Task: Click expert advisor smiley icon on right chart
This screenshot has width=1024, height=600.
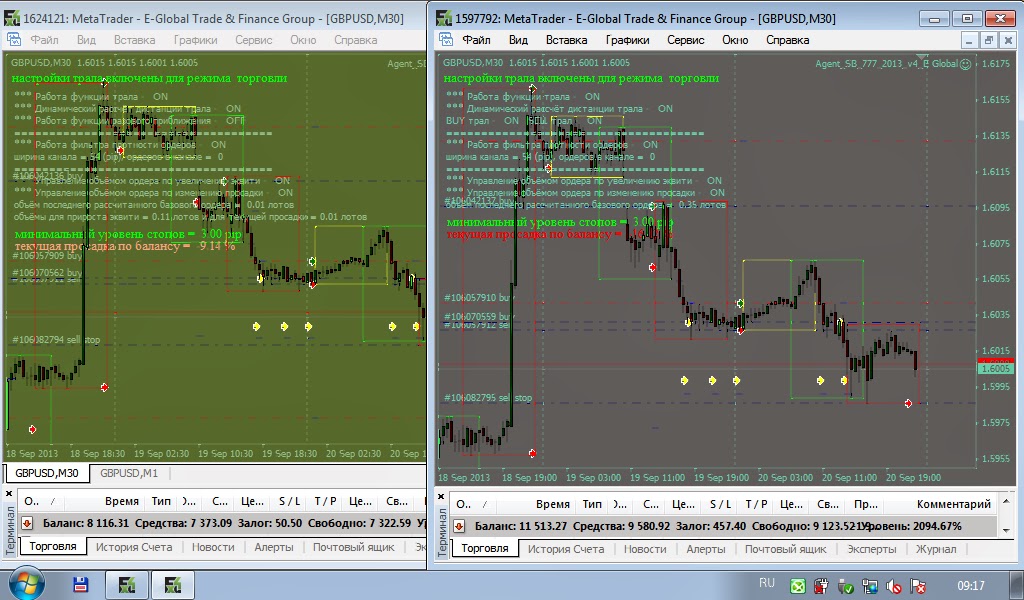Action: pos(965,64)
